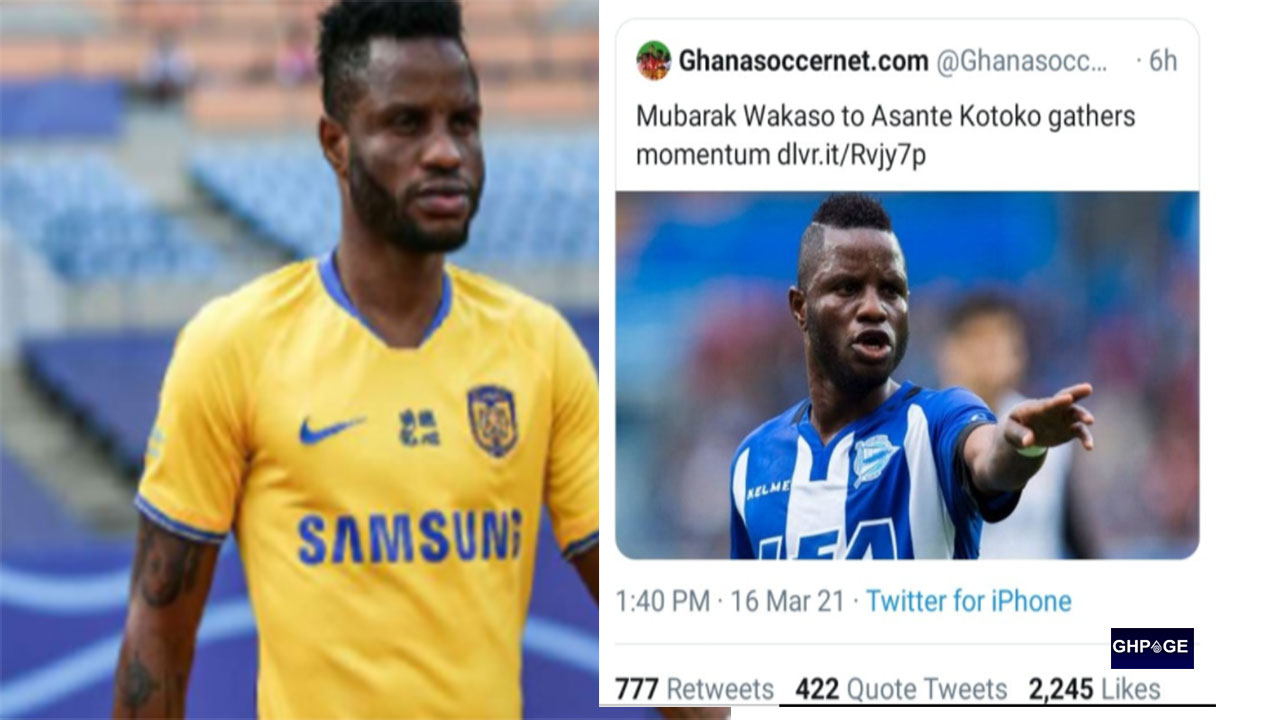Click the Nike swoosh on yellow jersey
This screenshot has width=1280, height=720.
330,429
